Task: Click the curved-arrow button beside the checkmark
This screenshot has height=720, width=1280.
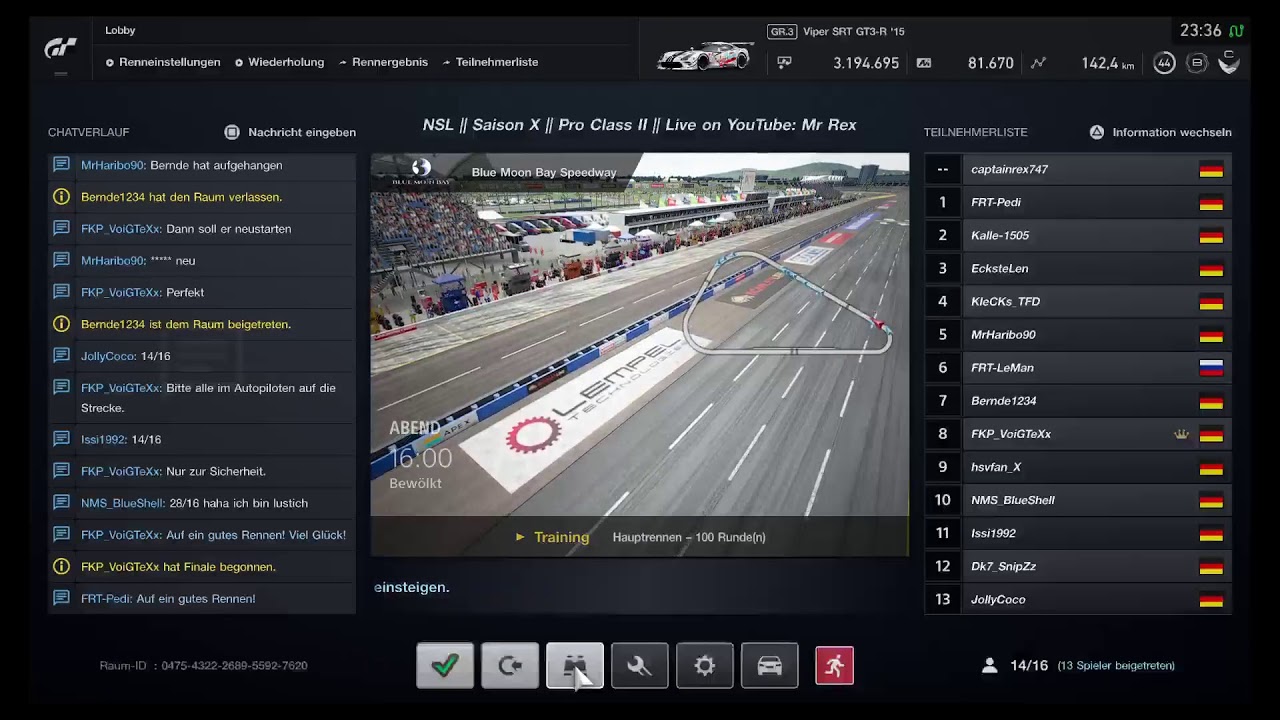Action: tap(510, 666)
